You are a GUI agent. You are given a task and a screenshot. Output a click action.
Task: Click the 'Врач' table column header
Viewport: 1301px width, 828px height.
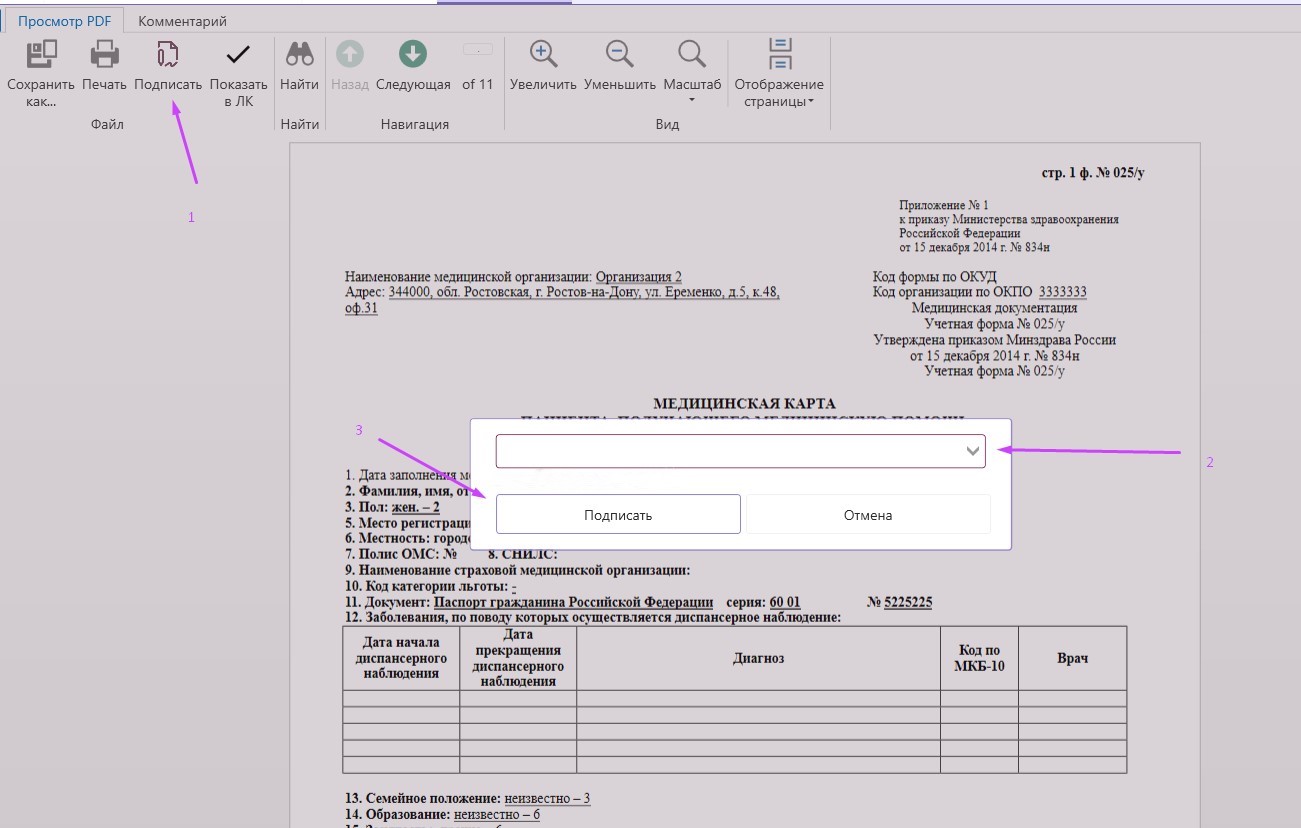[1073, 658]
